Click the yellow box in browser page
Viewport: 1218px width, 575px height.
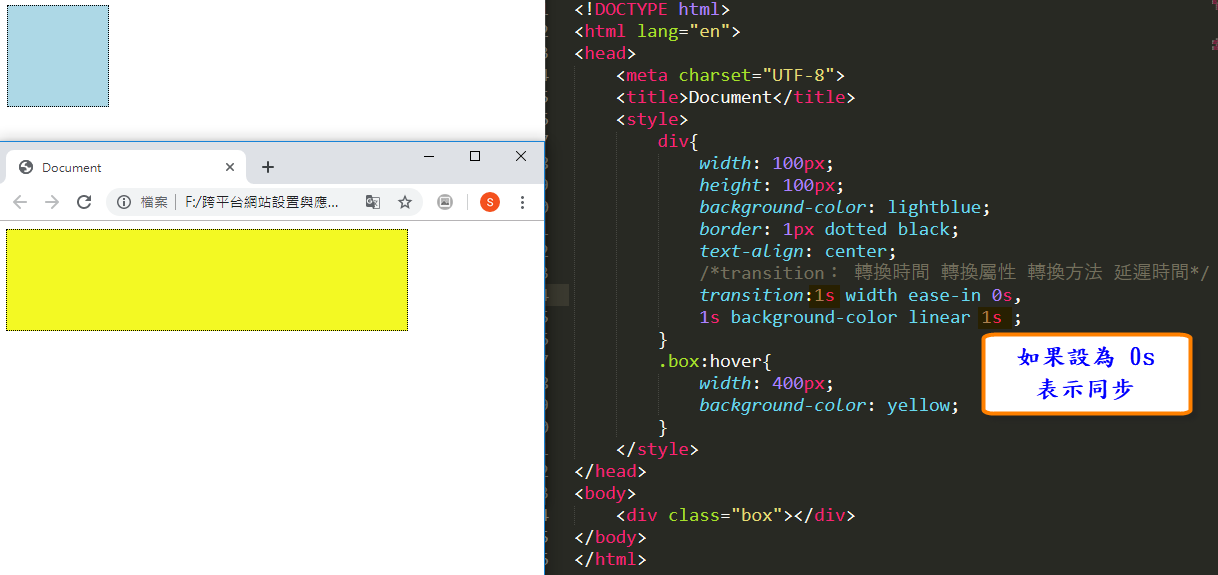point(207,280)
